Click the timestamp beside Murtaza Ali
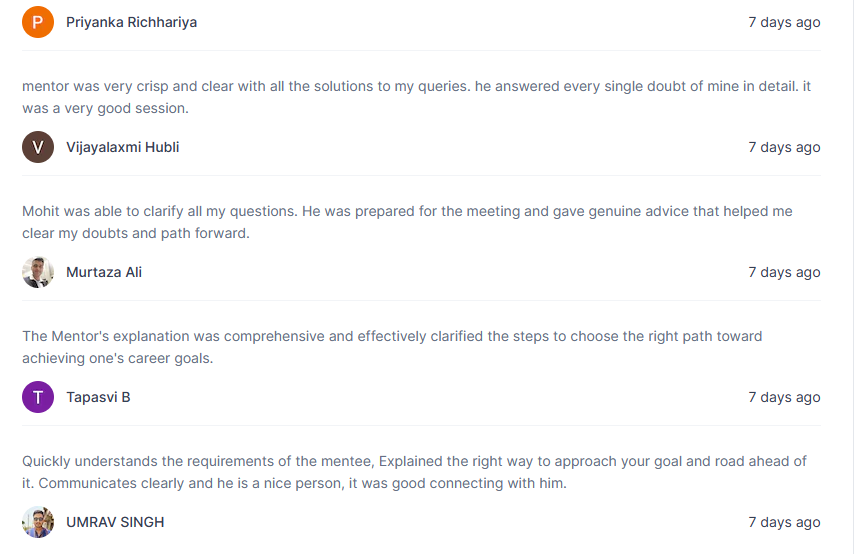Viewport: 854px width, 554px height. 784,272
